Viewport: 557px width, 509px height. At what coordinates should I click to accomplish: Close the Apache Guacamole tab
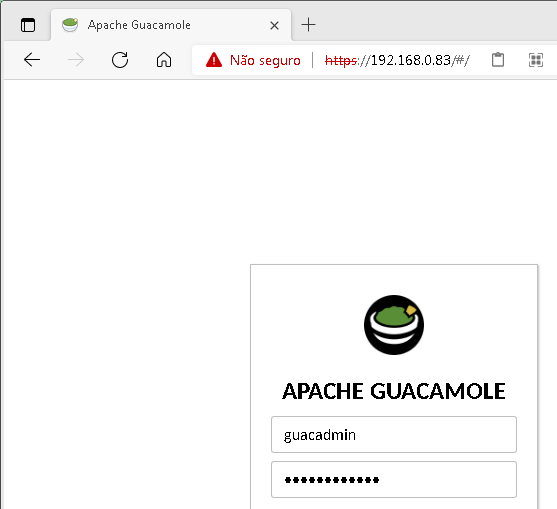(274, 25)
